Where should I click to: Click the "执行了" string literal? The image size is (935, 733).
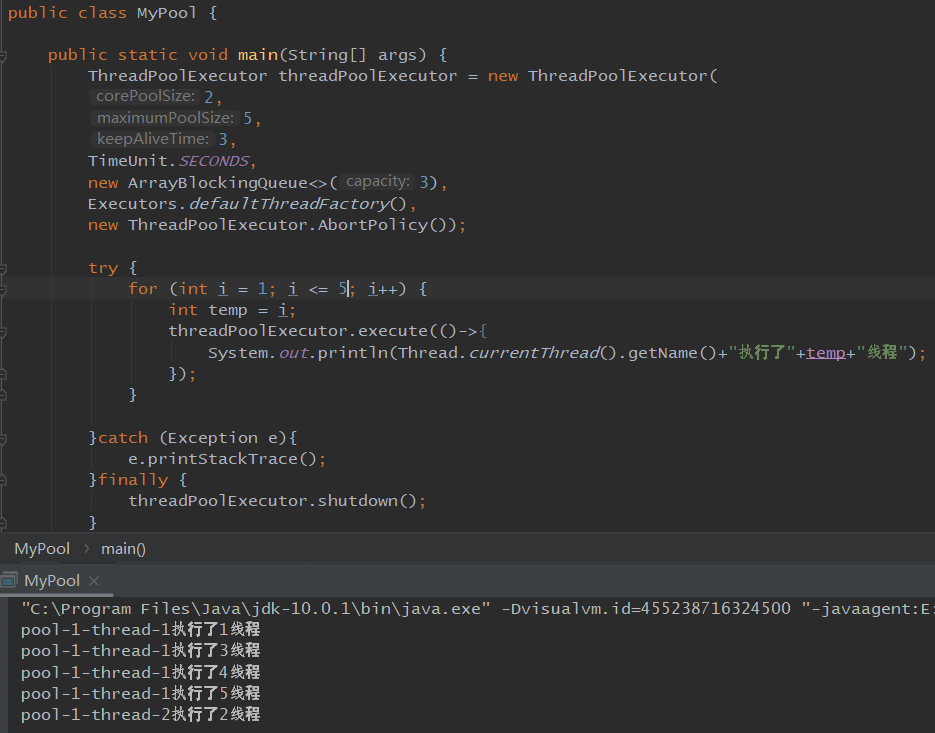click(x=762, y=352)
